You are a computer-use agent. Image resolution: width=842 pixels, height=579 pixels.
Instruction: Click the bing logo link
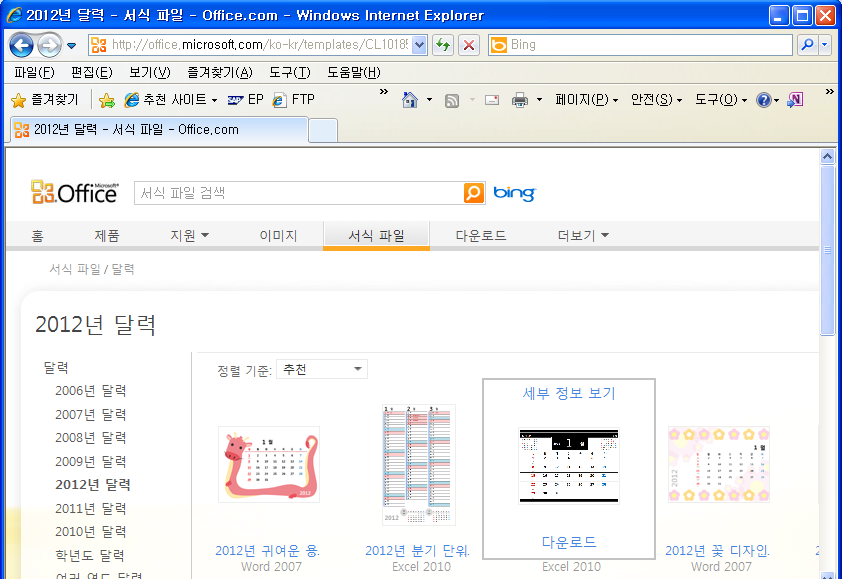click(x=514, y=193)
